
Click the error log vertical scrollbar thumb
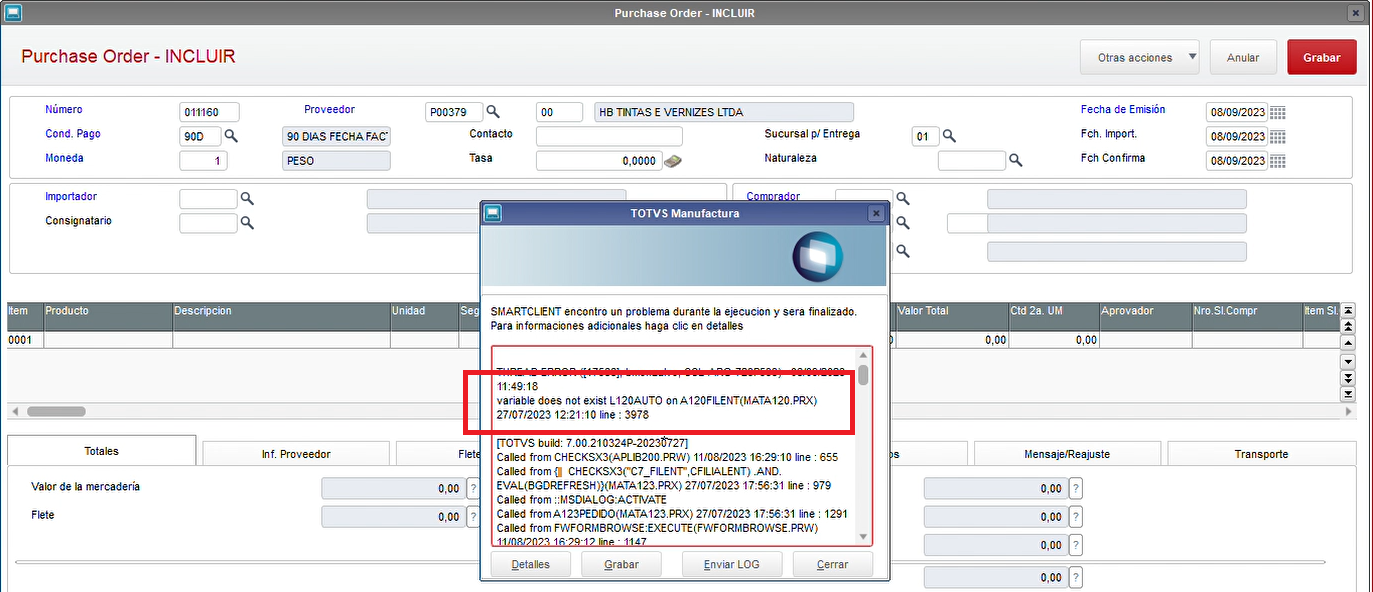pyautogui.click(x=863, y=375)
